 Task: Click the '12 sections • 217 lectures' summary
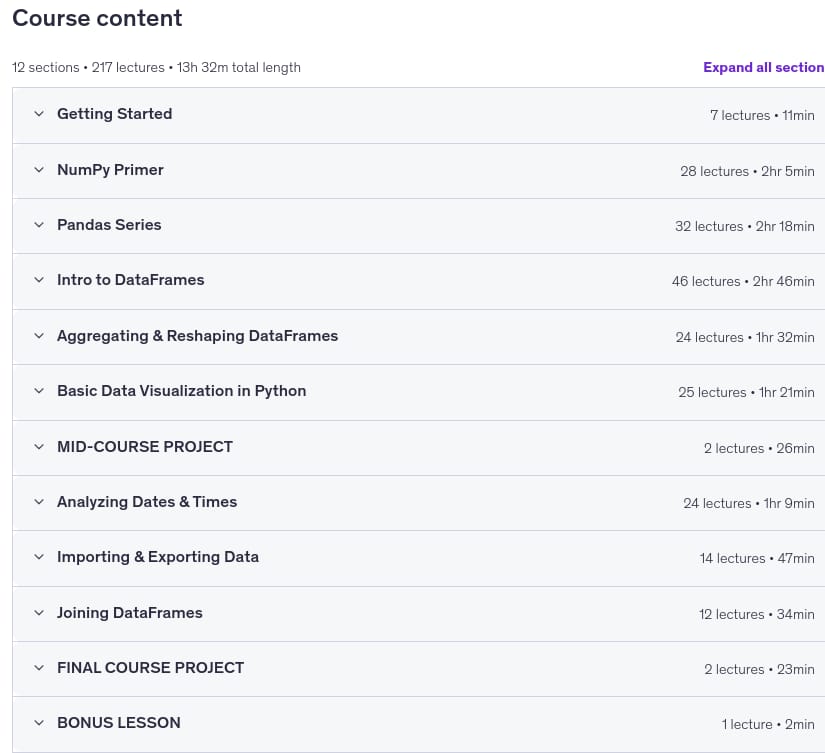88,67
